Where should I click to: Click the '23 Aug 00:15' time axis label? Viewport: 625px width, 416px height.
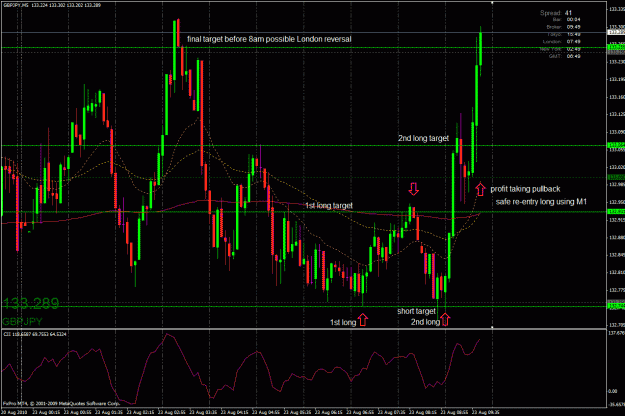pyautogui.click(x=46, y=412)
